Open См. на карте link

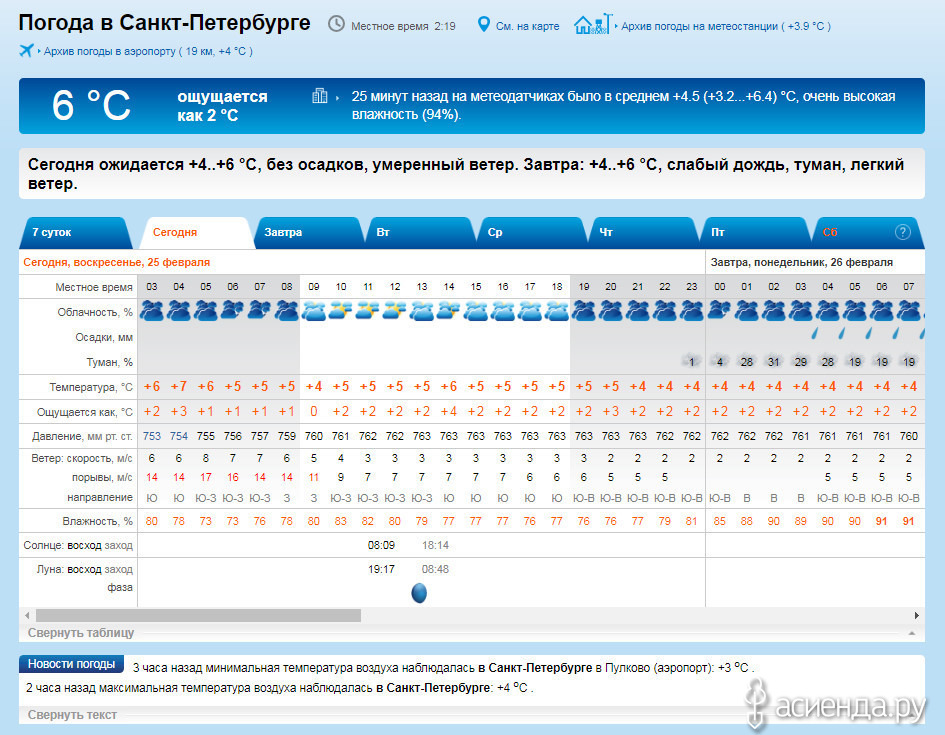(x=527, y=27)
